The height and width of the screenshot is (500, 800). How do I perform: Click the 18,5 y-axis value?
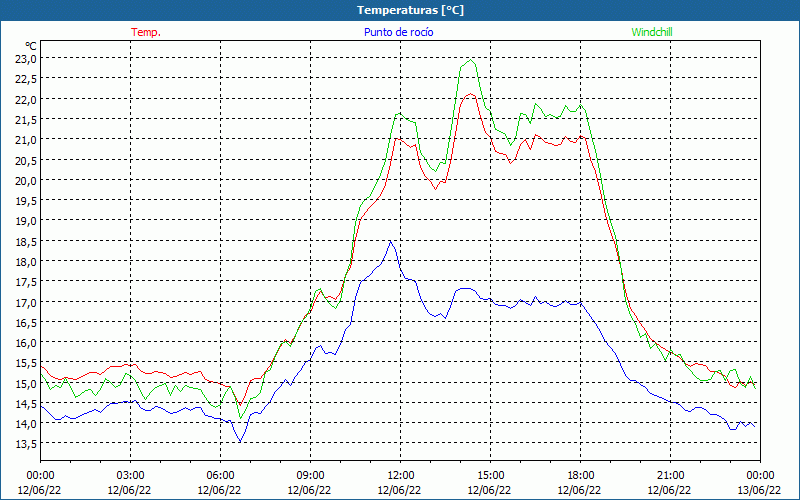(x=26, y=241)
